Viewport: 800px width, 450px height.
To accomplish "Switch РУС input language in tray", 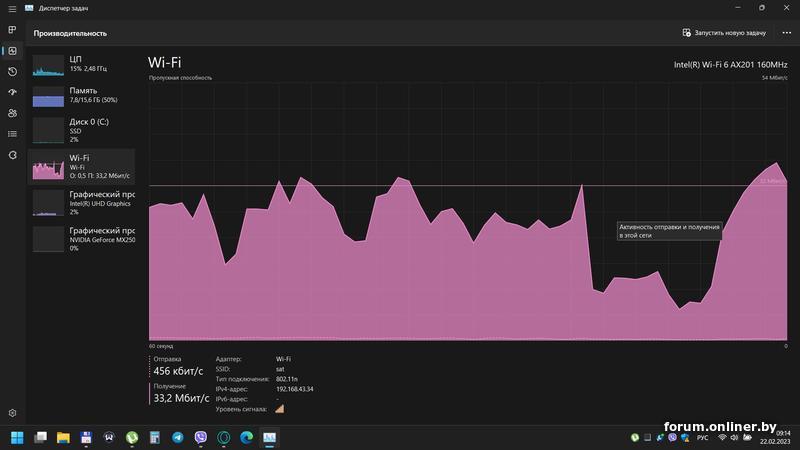I will [x=702, y=438].
